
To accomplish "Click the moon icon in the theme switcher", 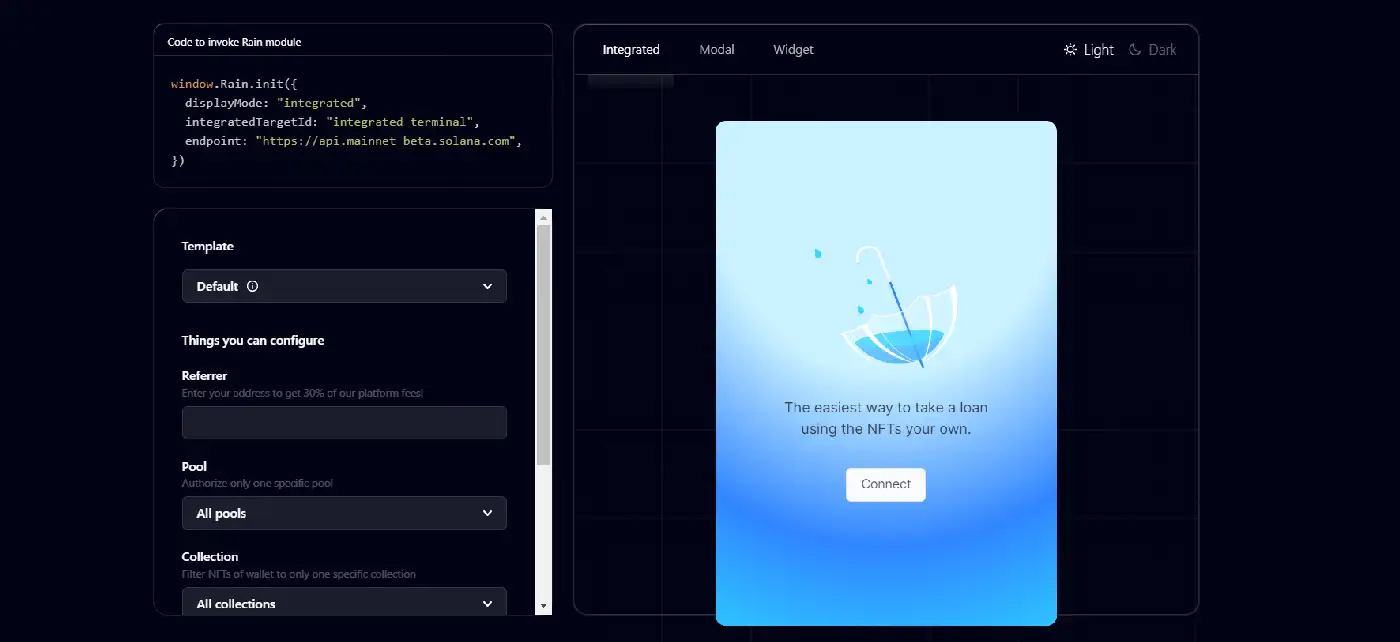I will (1135, 50).
